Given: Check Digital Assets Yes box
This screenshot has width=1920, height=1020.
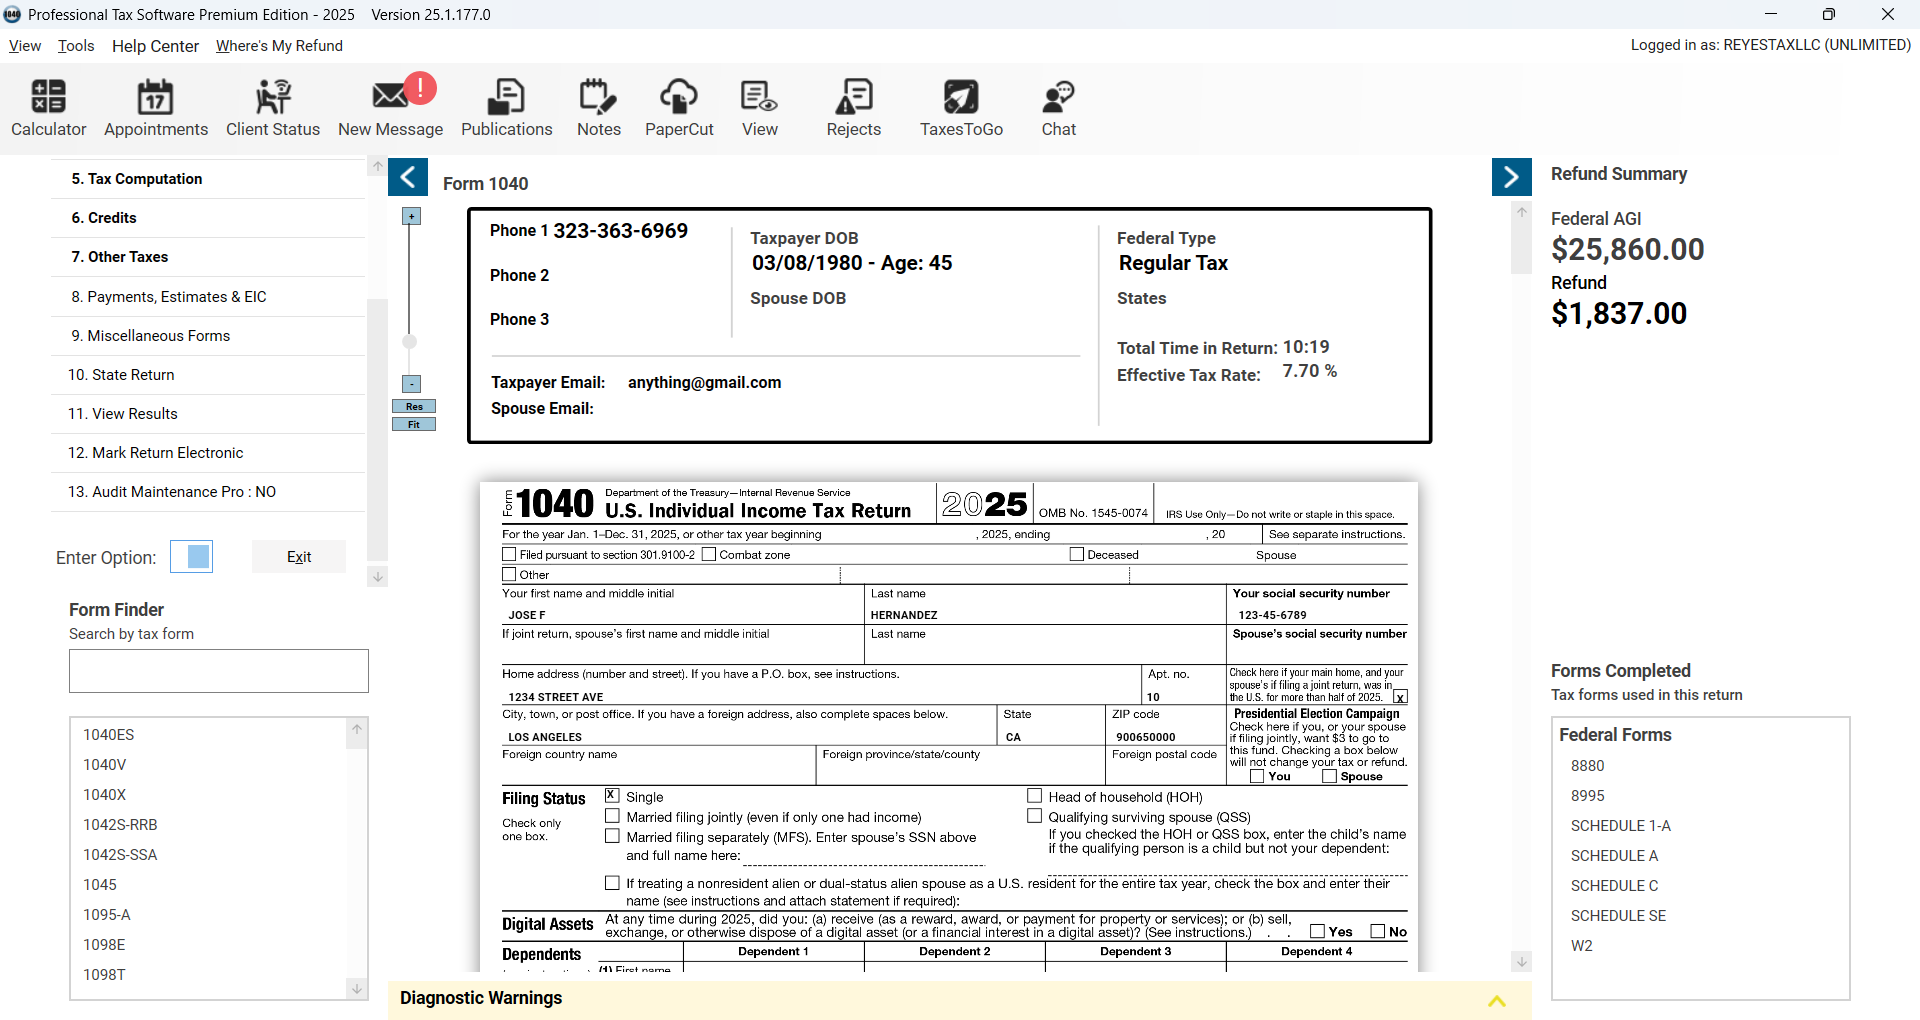Looking at the screenshot, I should pos(1317,931).
